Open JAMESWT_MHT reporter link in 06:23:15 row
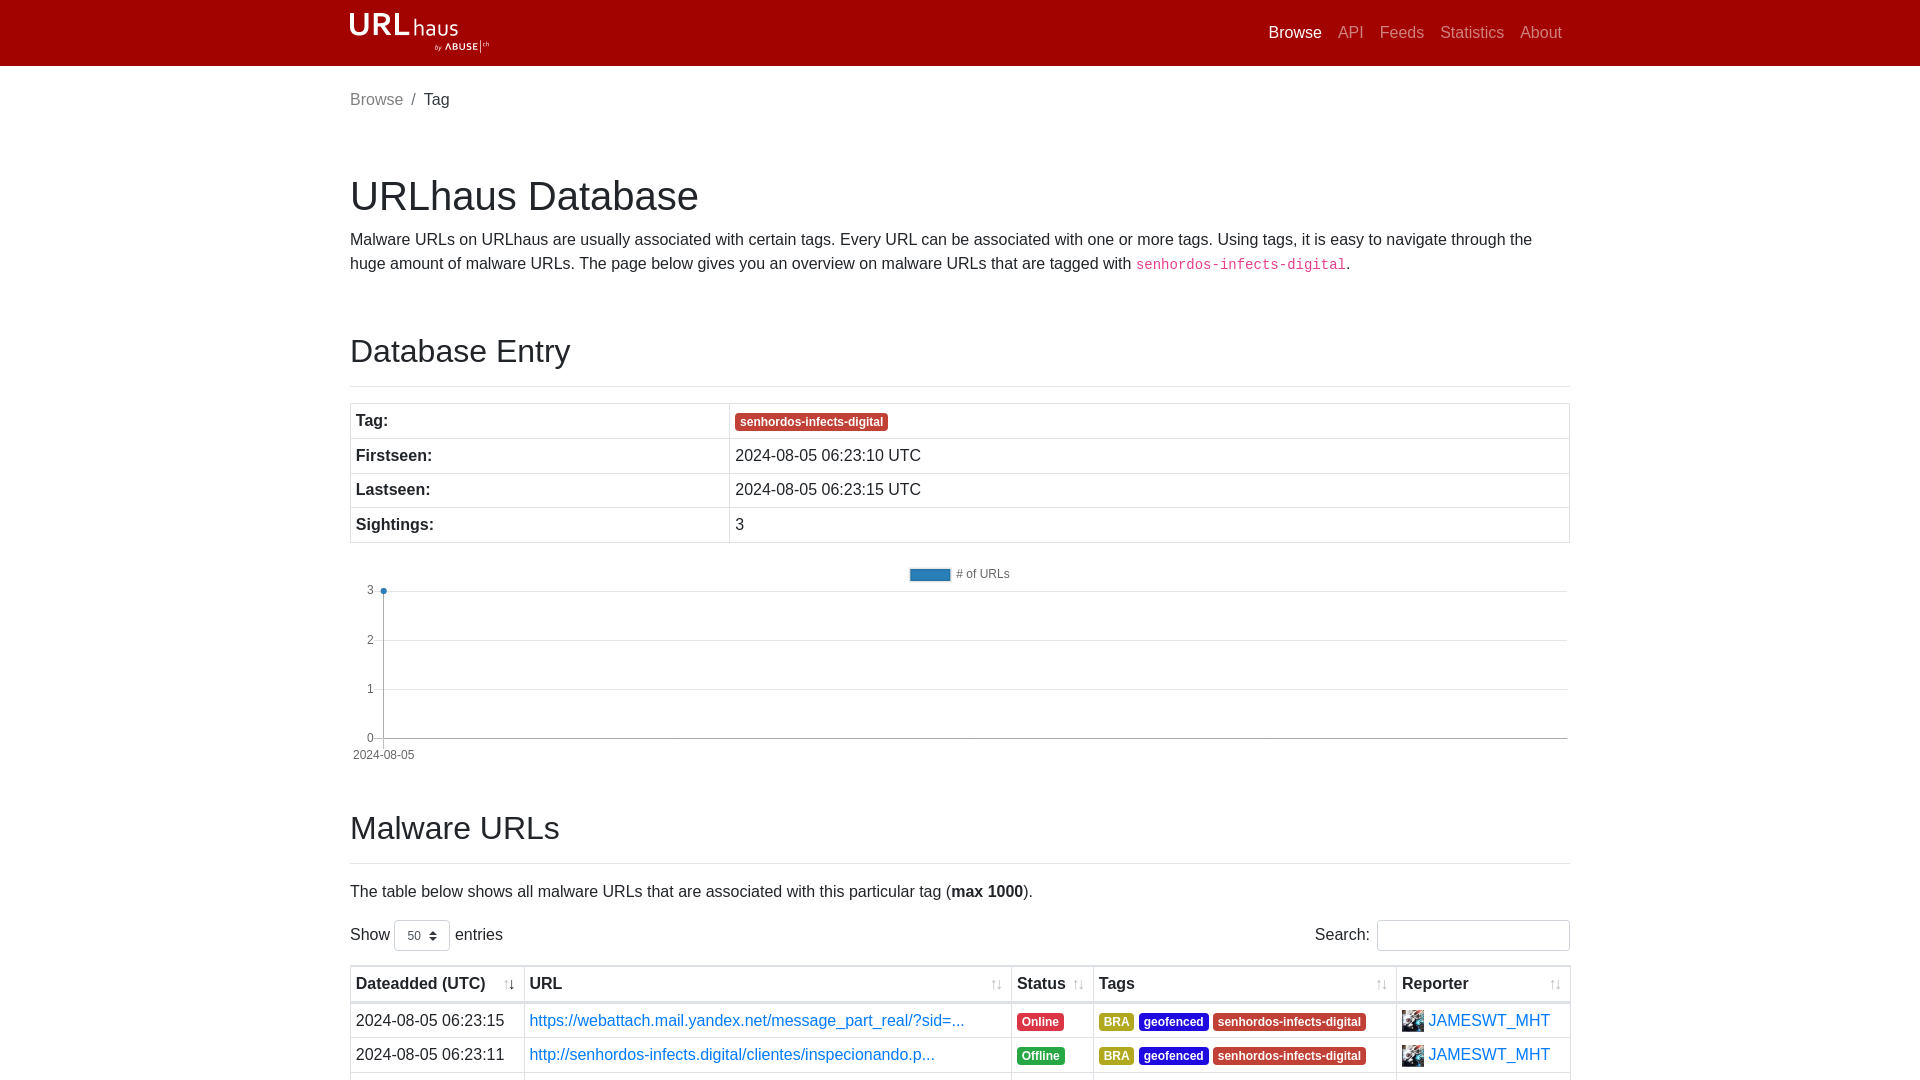This screenshot has width=1920, height=1080. click(x=1488, y=1021)
